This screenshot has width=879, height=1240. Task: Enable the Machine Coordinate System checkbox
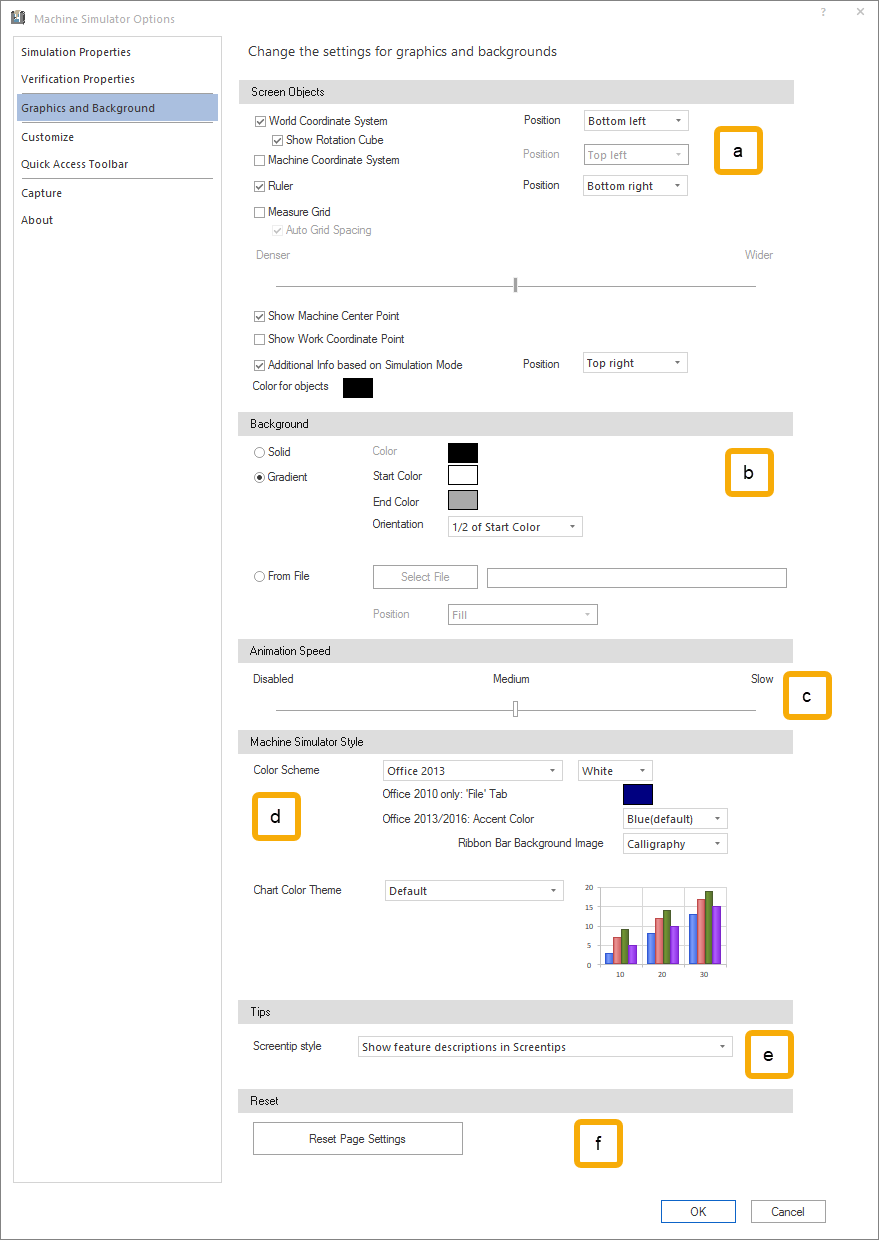[260, 160]
